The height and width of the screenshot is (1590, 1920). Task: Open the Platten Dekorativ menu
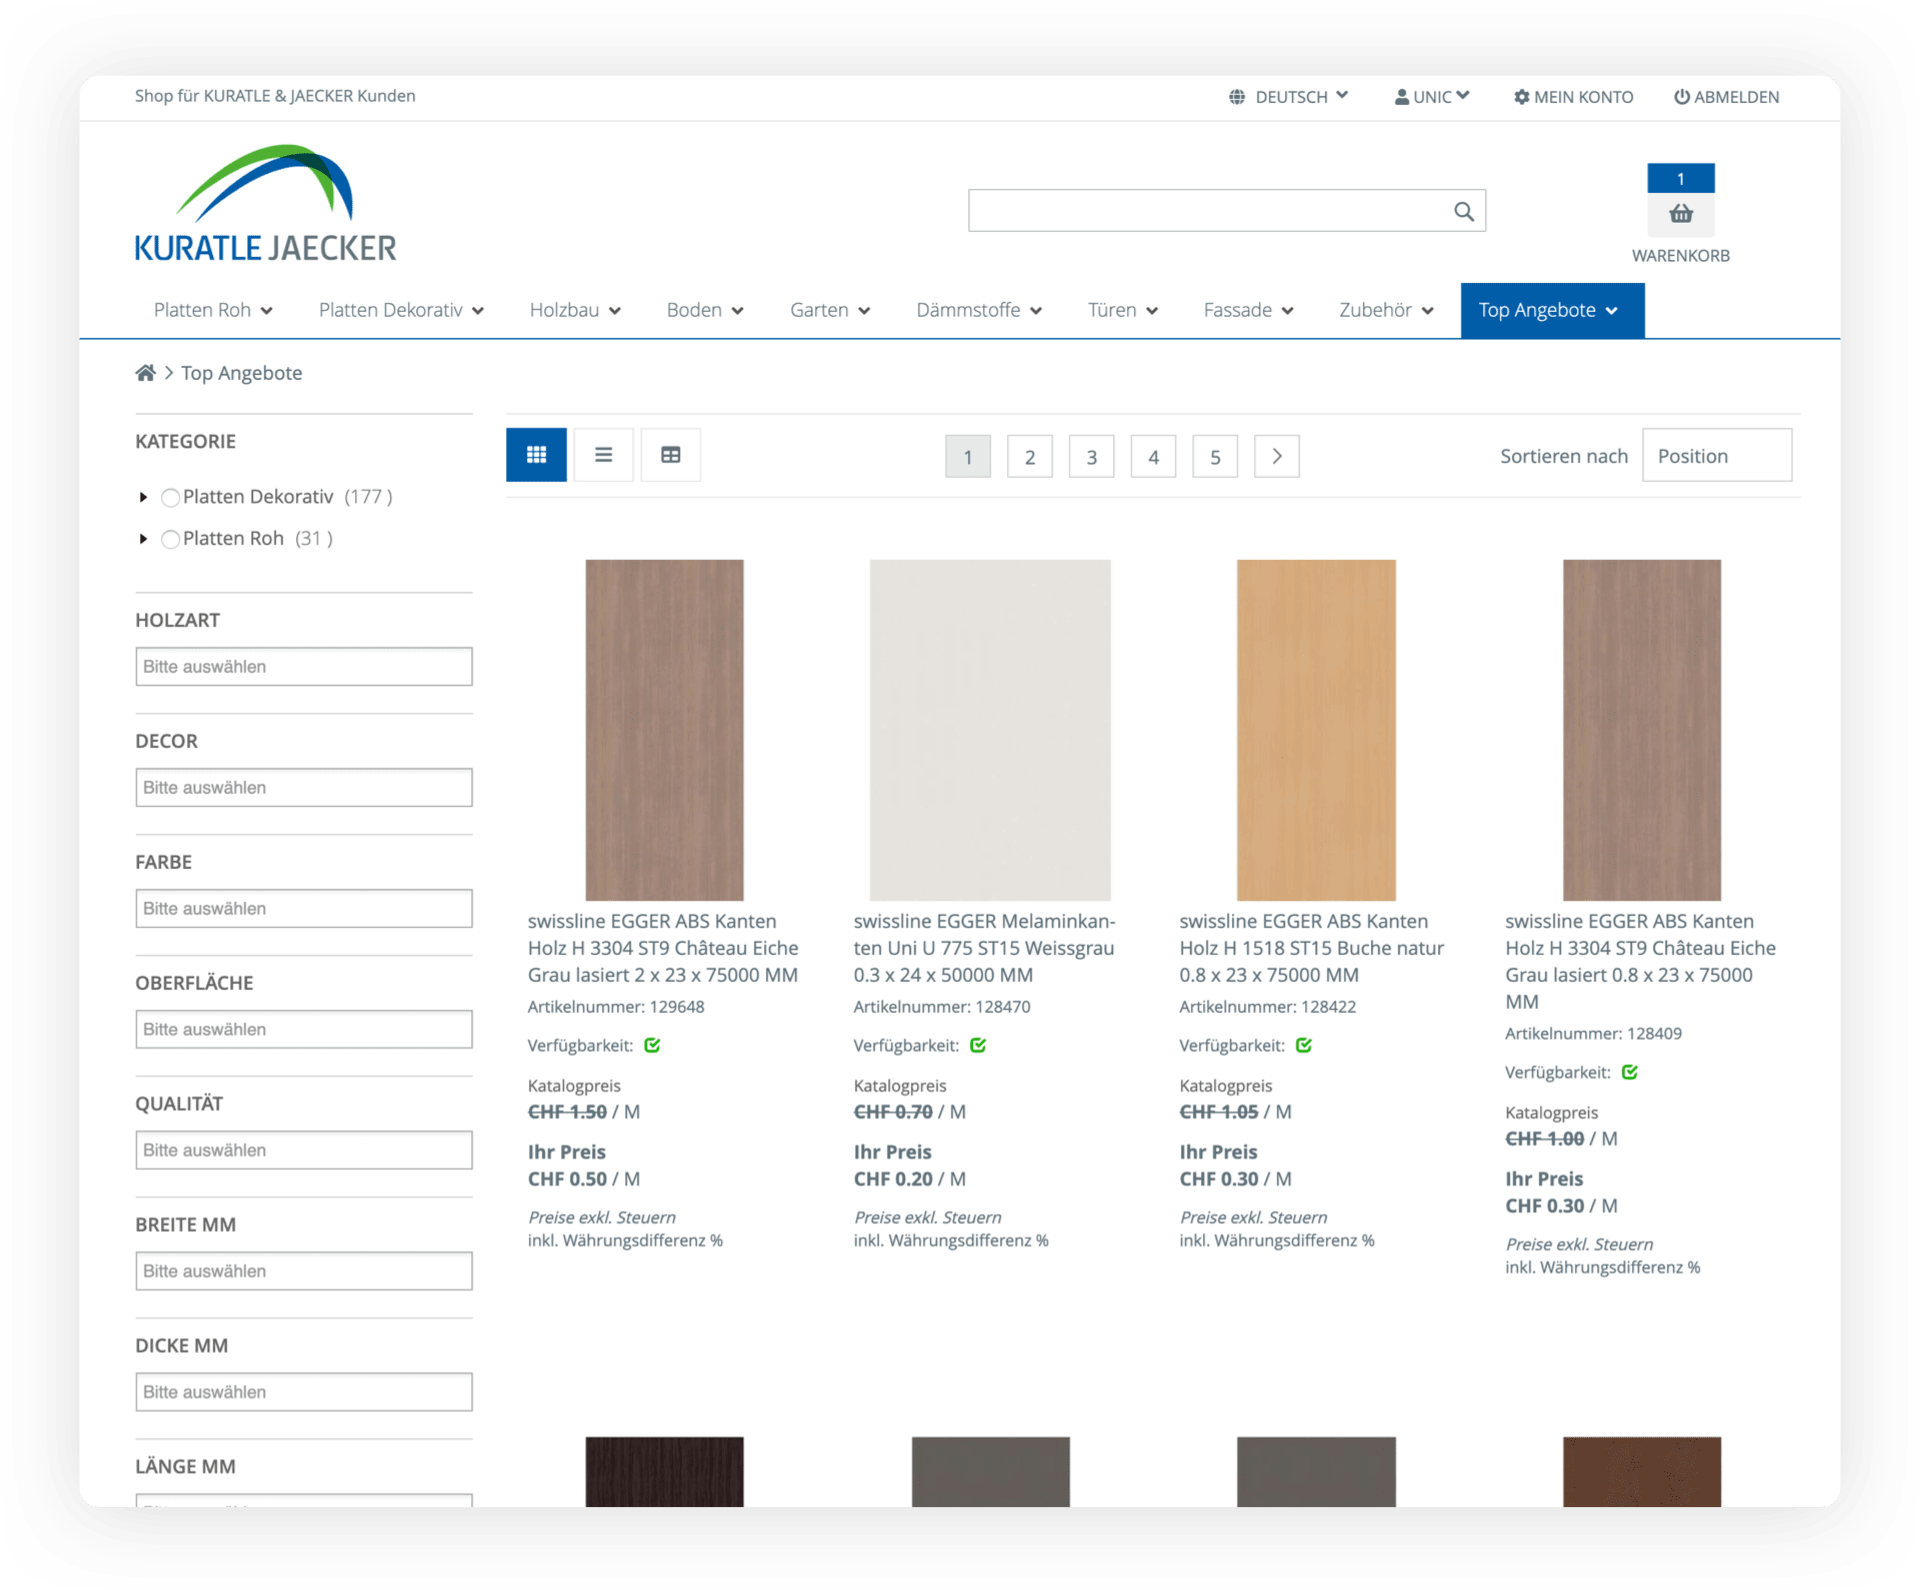tap(401, 310)
